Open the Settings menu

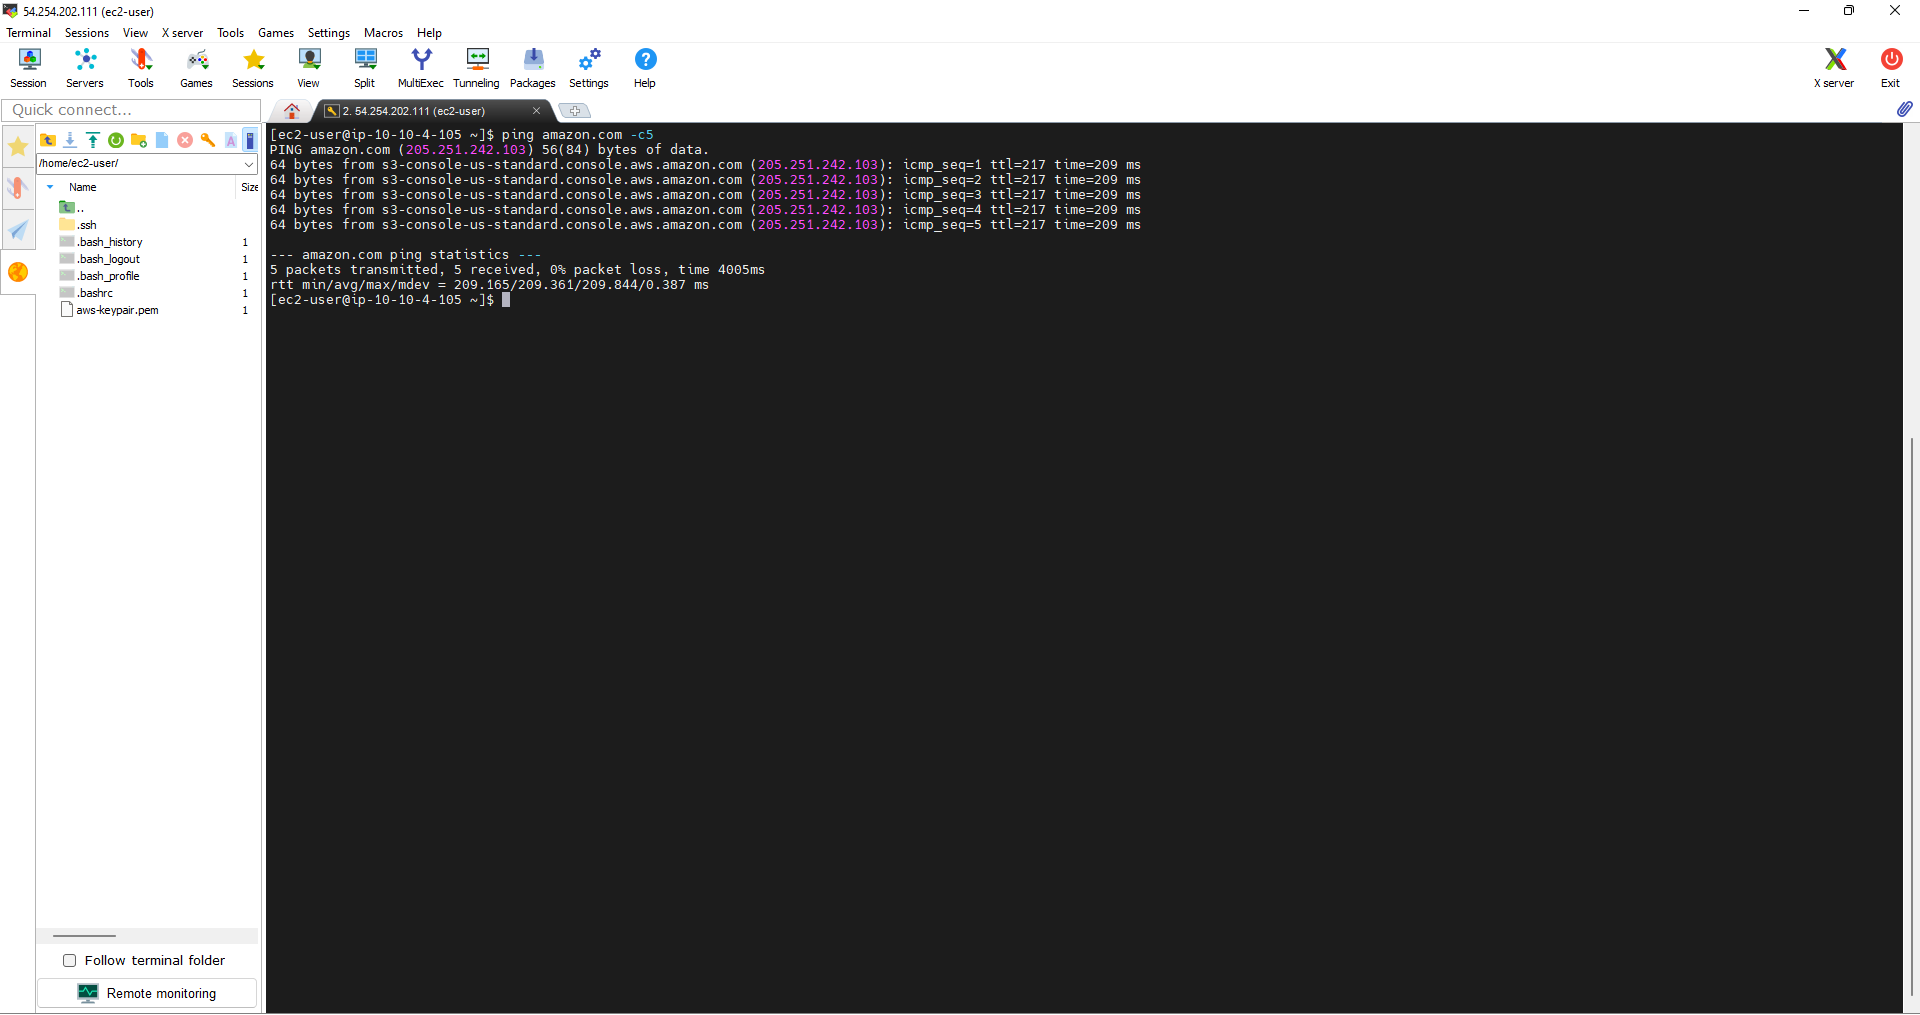[329, 33]
